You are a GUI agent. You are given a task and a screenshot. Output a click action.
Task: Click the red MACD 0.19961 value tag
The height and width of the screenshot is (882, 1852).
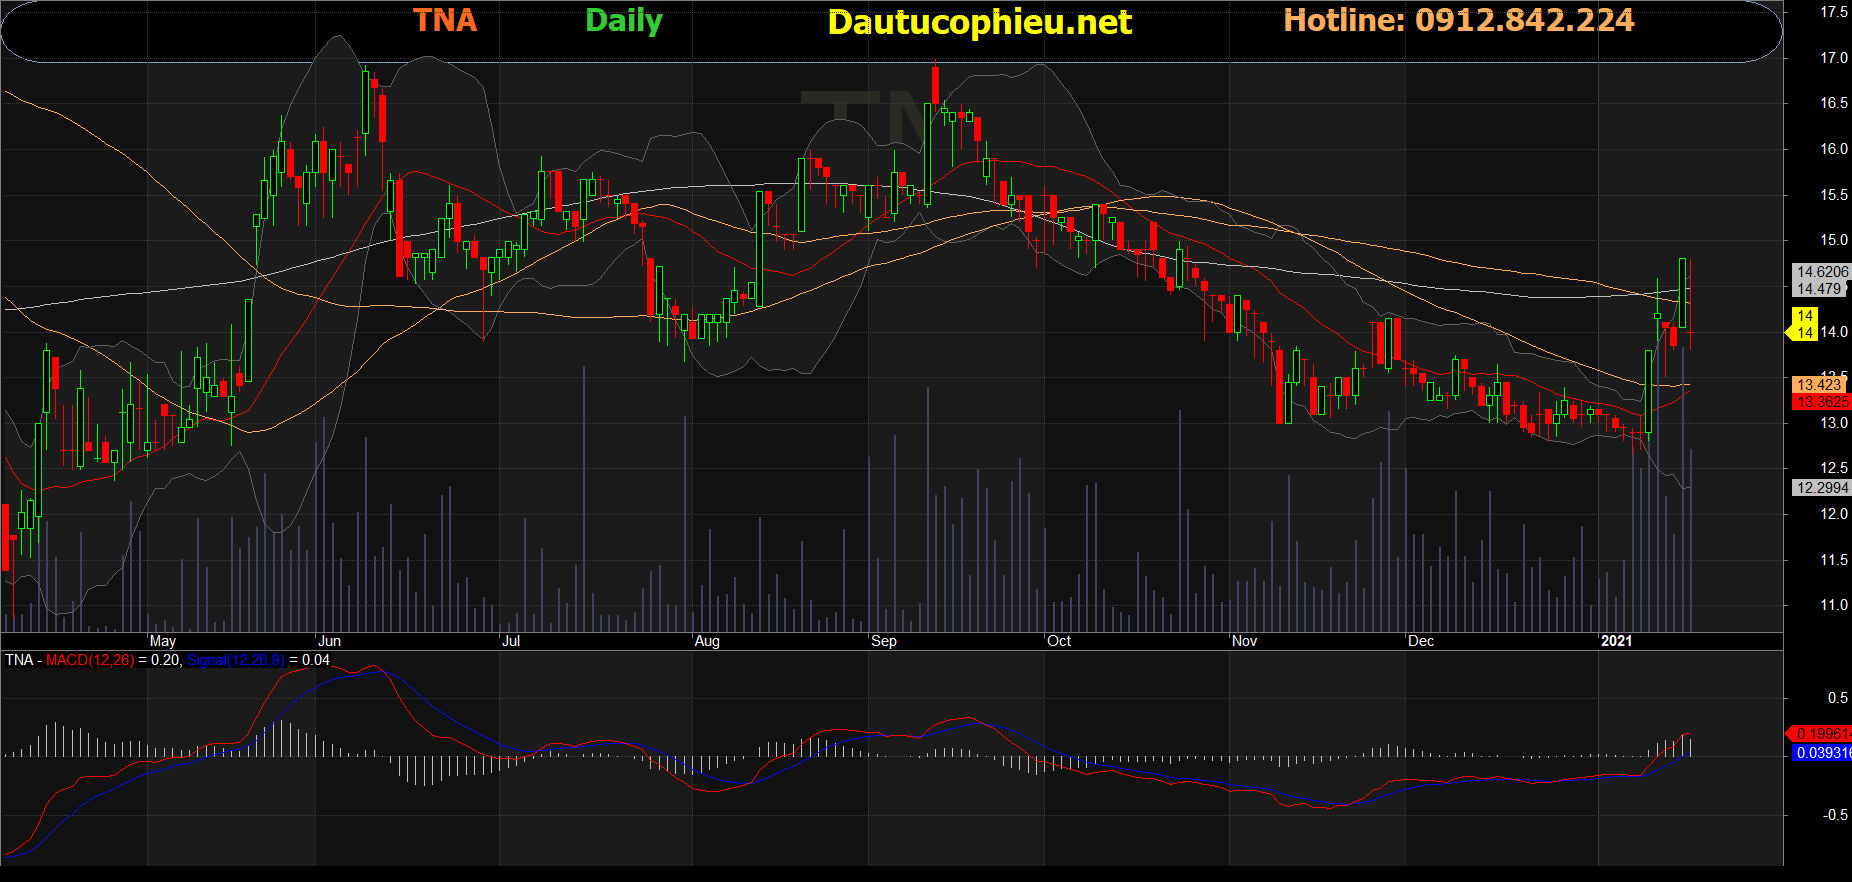click(1821, 734)
